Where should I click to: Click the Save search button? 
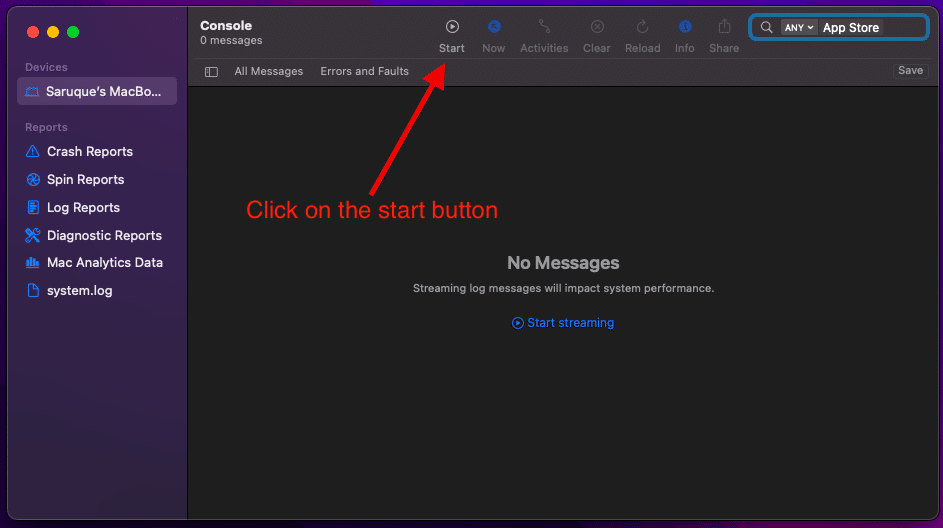pyautogui.click(x=910, y=71)
